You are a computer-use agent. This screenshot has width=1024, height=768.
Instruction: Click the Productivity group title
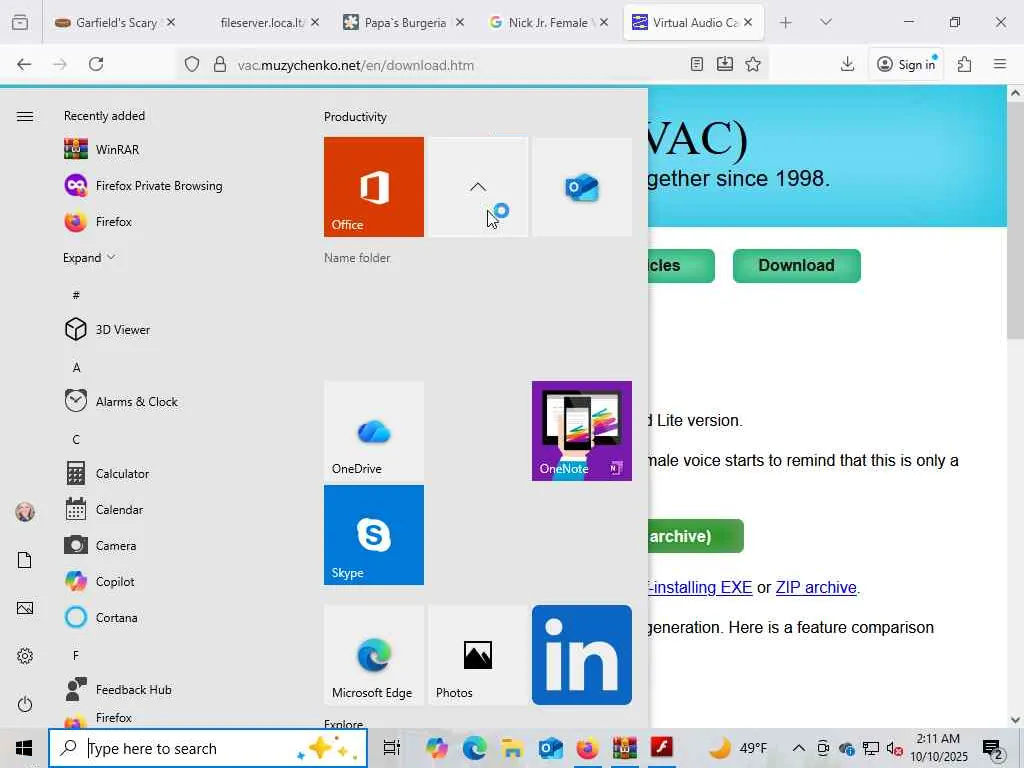point(355,117)
